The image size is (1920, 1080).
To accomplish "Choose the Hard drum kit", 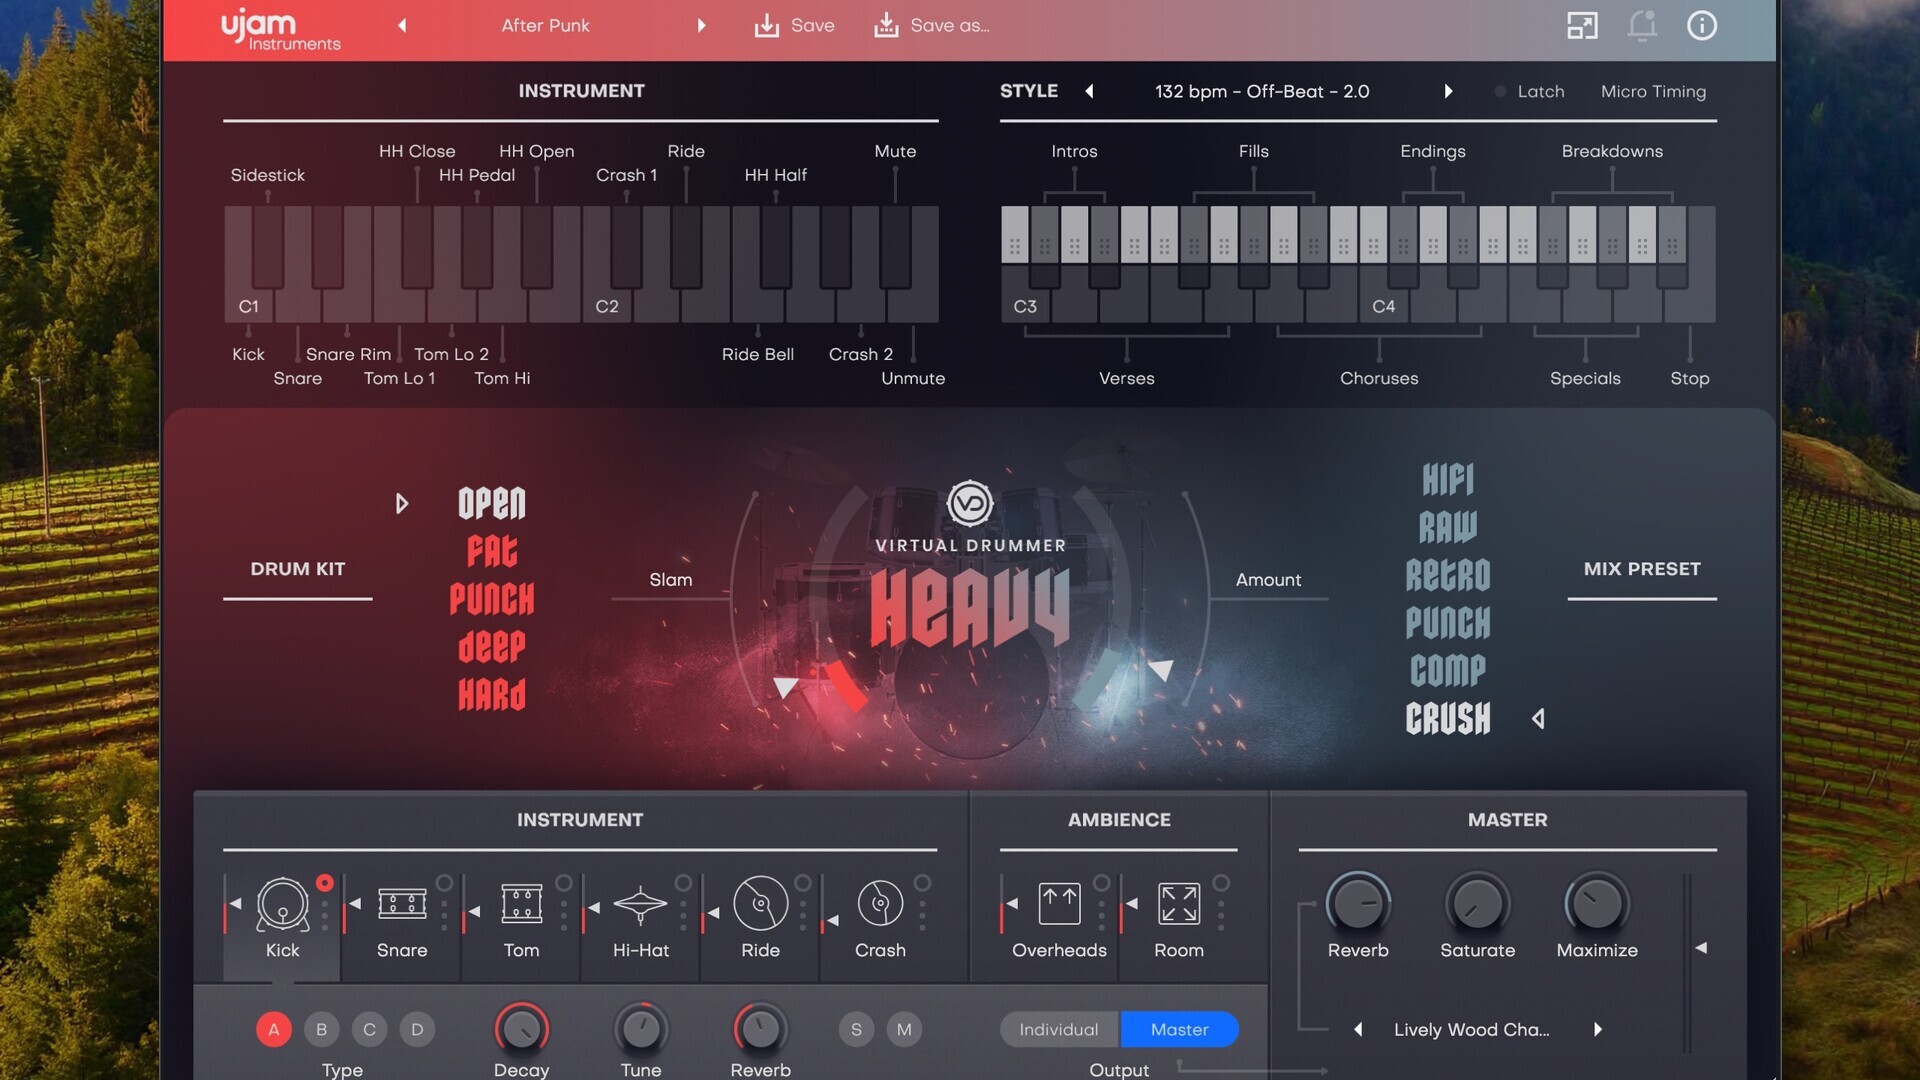I will (x=491, y=694).
